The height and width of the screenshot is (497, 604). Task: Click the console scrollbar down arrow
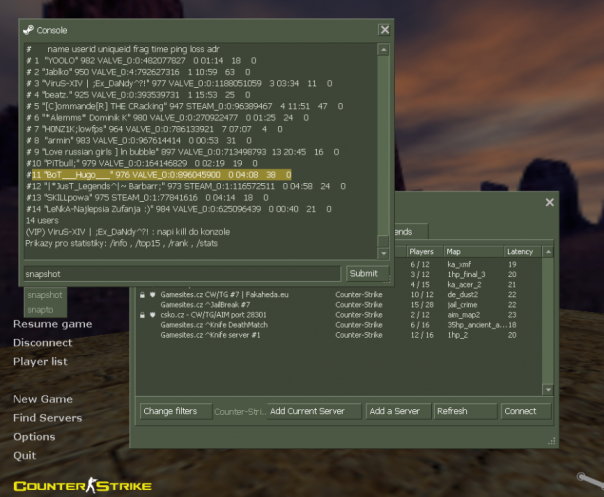(383, 254)
